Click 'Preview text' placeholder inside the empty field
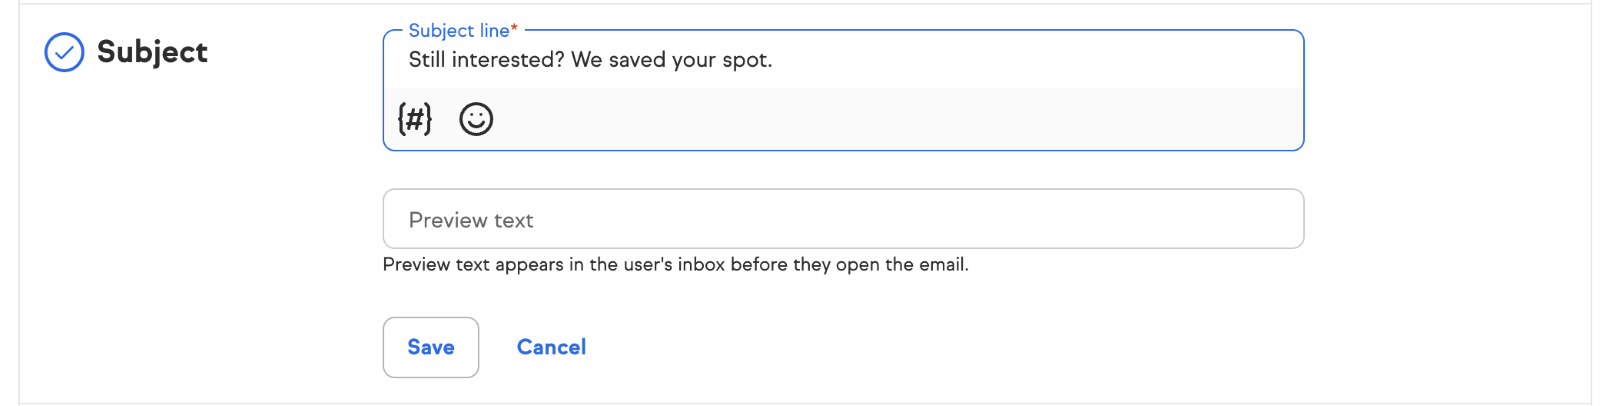 [x=471, y=220]
